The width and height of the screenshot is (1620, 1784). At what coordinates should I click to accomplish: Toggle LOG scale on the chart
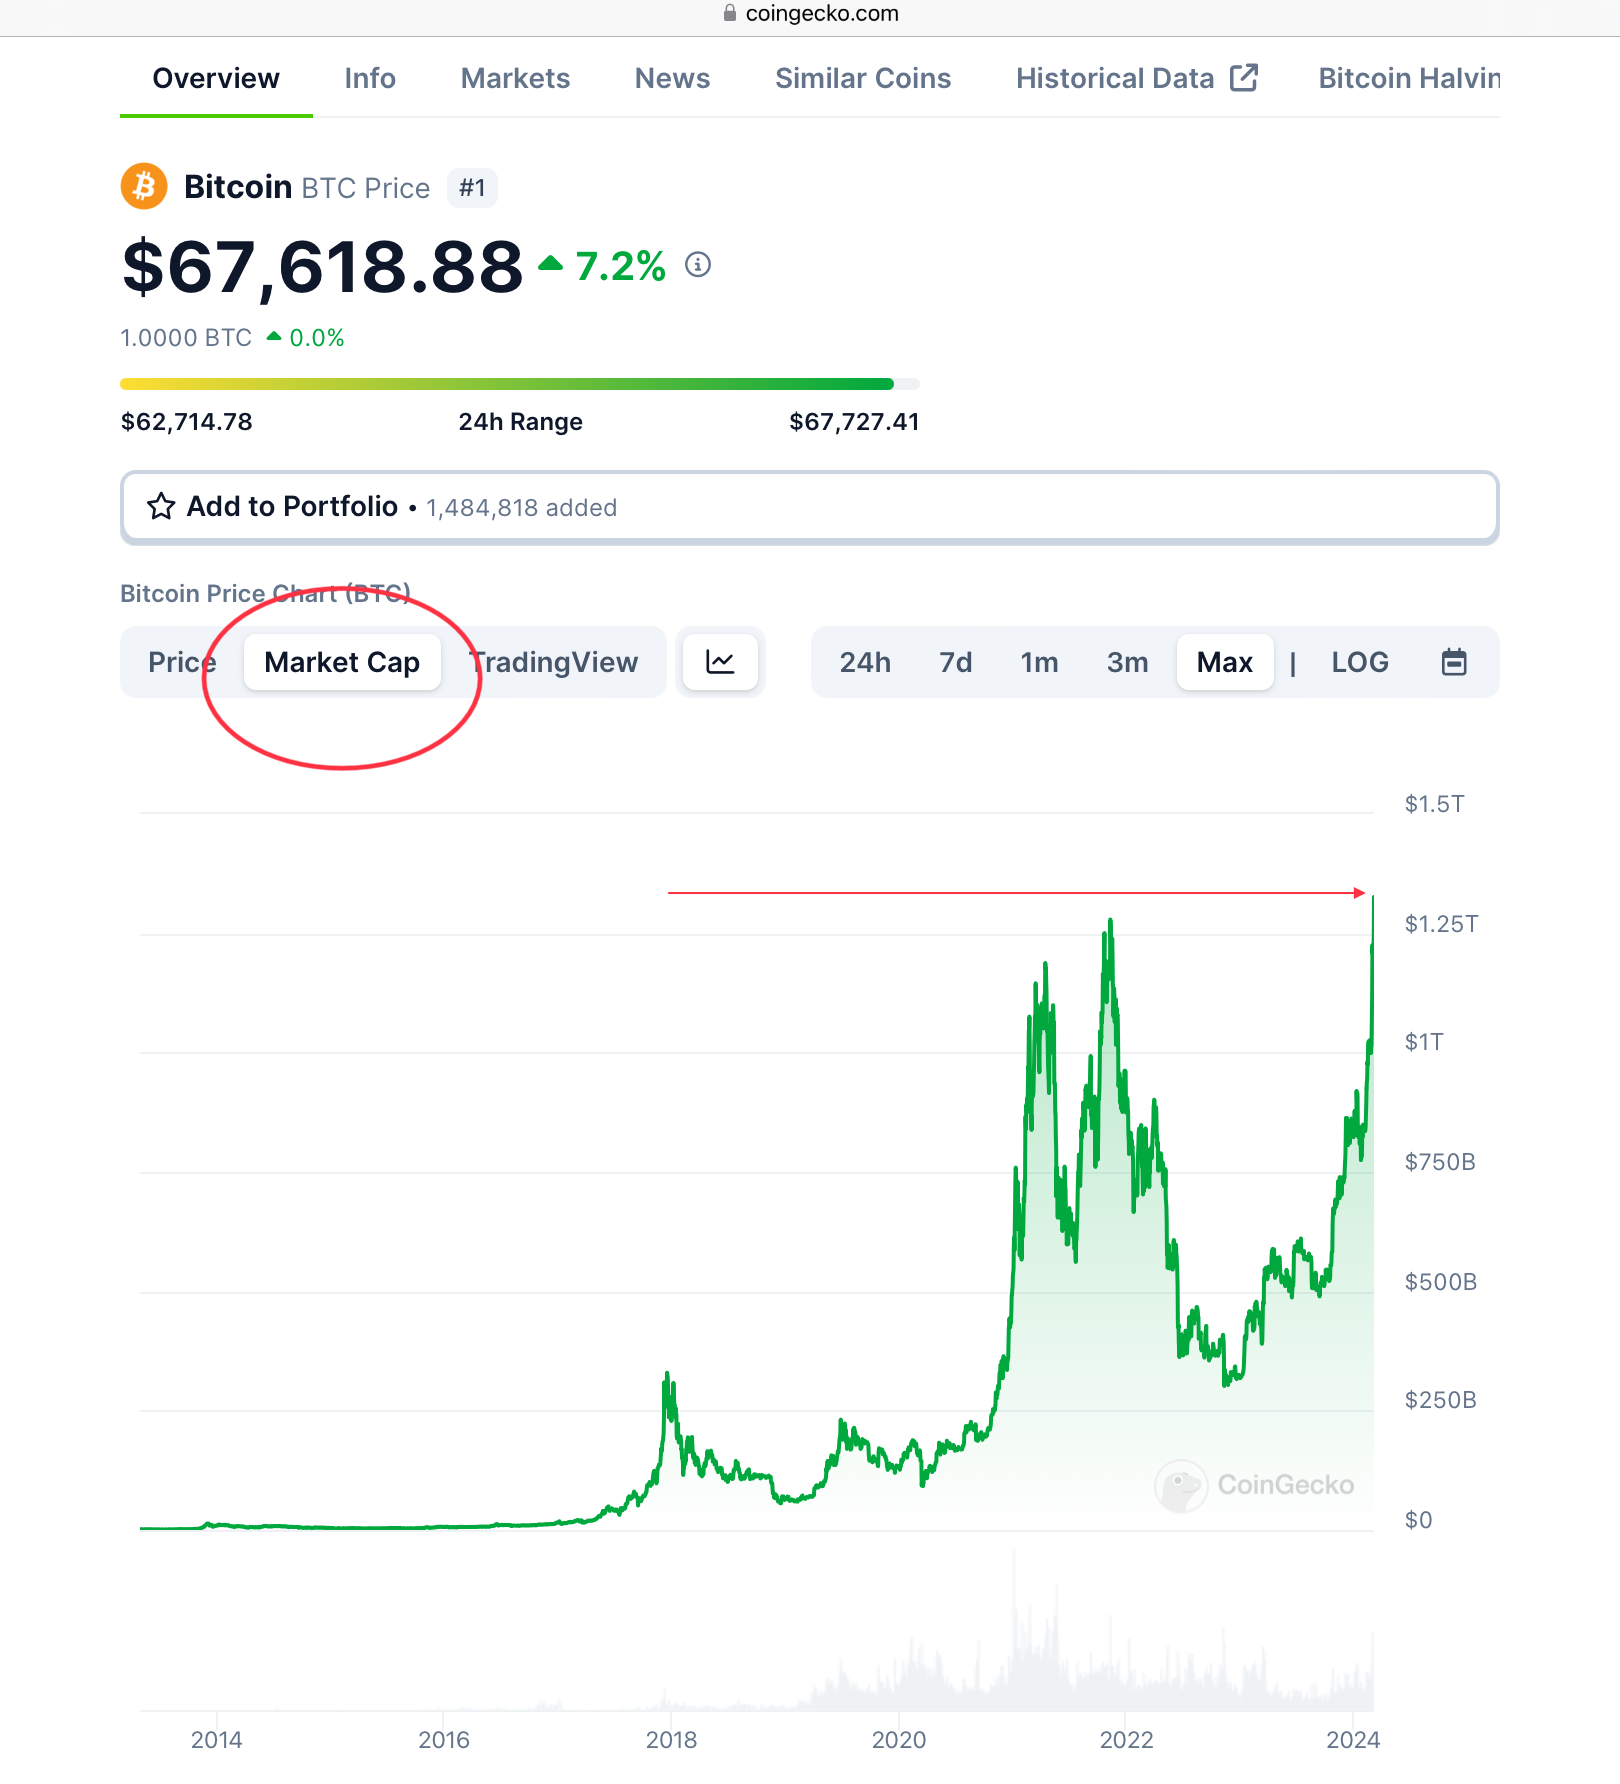(x=1359, y=662)
